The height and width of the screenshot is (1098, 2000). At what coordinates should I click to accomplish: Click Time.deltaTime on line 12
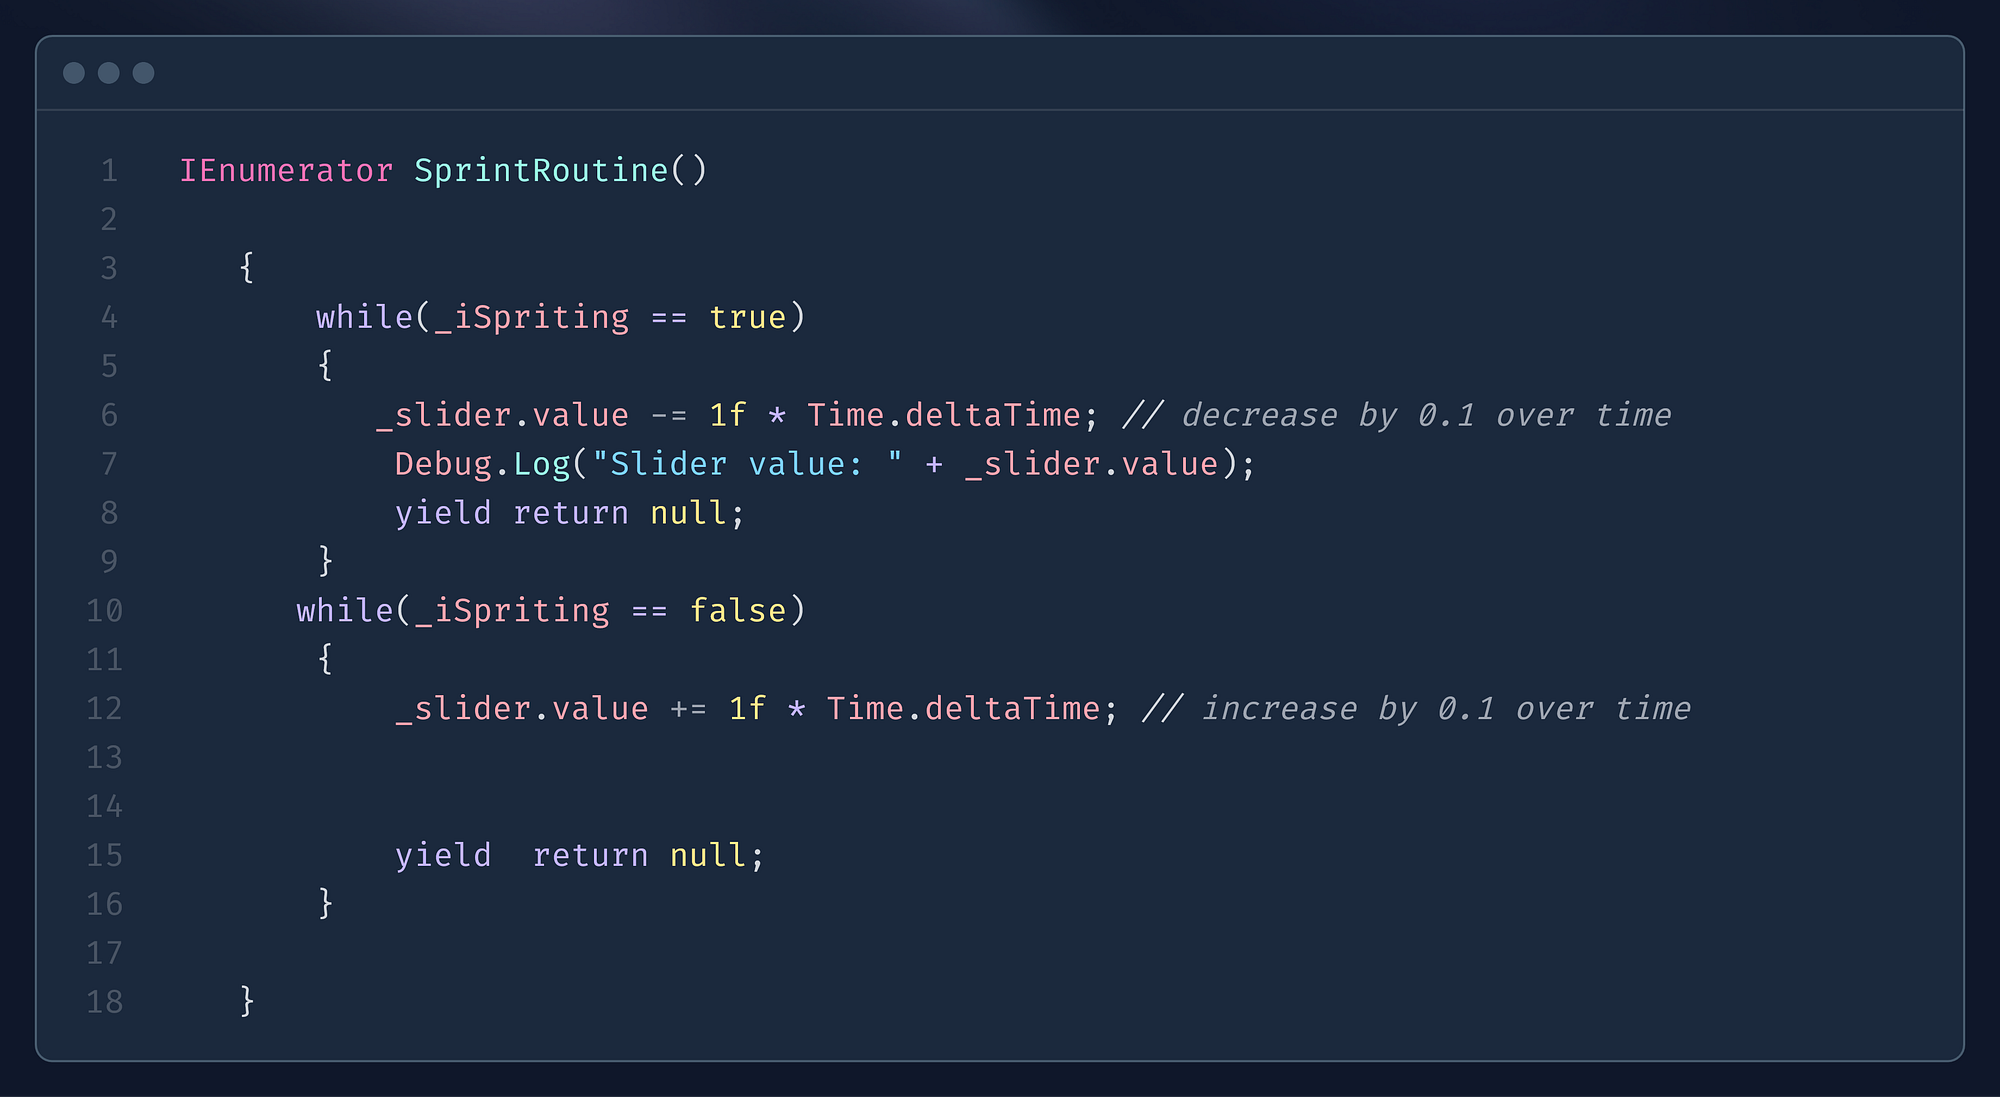[x=963, y=709]
